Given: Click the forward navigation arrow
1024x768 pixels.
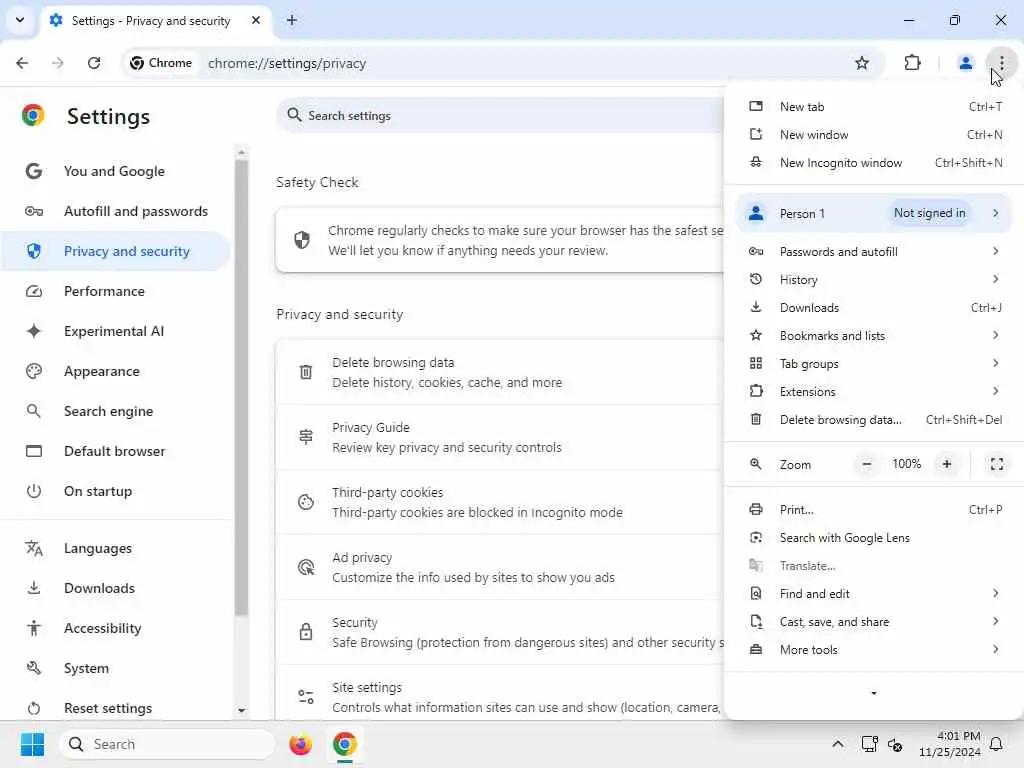Looking at the screenshot, I should pyautogui.click(x=57, y=63).
